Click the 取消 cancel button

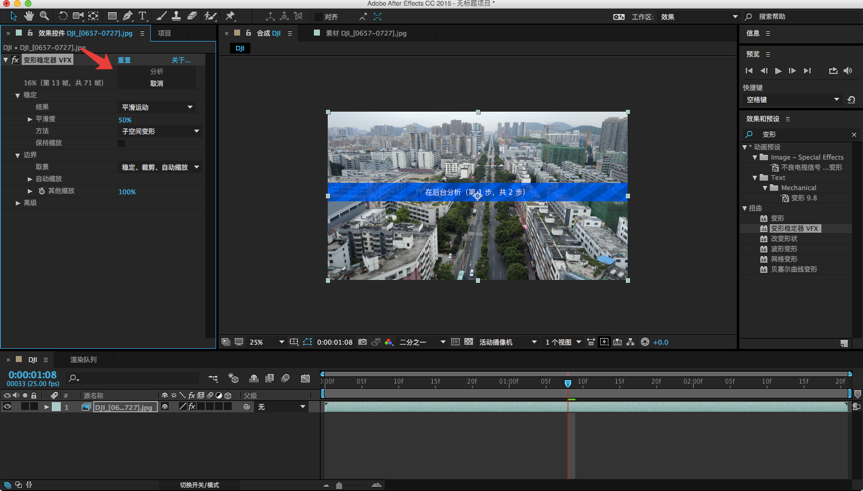tap(157, 83)
